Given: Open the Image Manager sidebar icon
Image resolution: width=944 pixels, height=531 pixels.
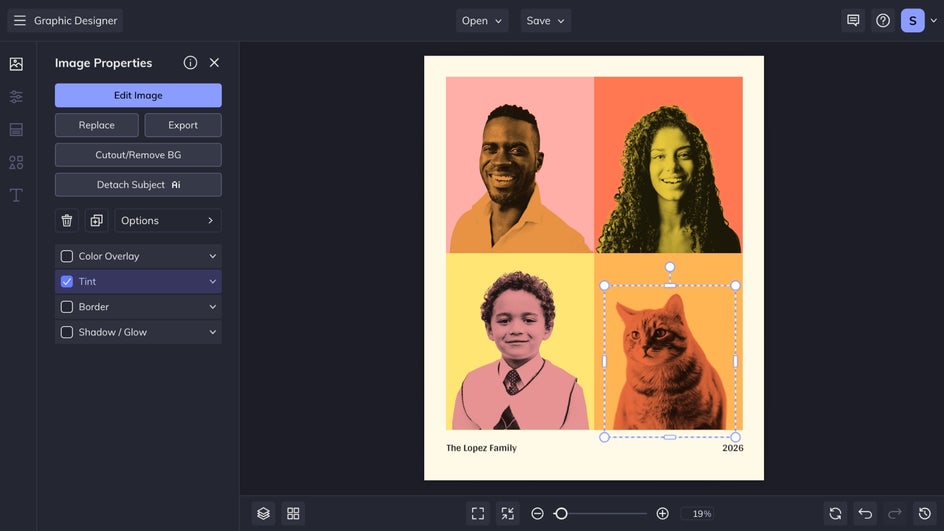Looking at the screenshot, I should 16,64.
